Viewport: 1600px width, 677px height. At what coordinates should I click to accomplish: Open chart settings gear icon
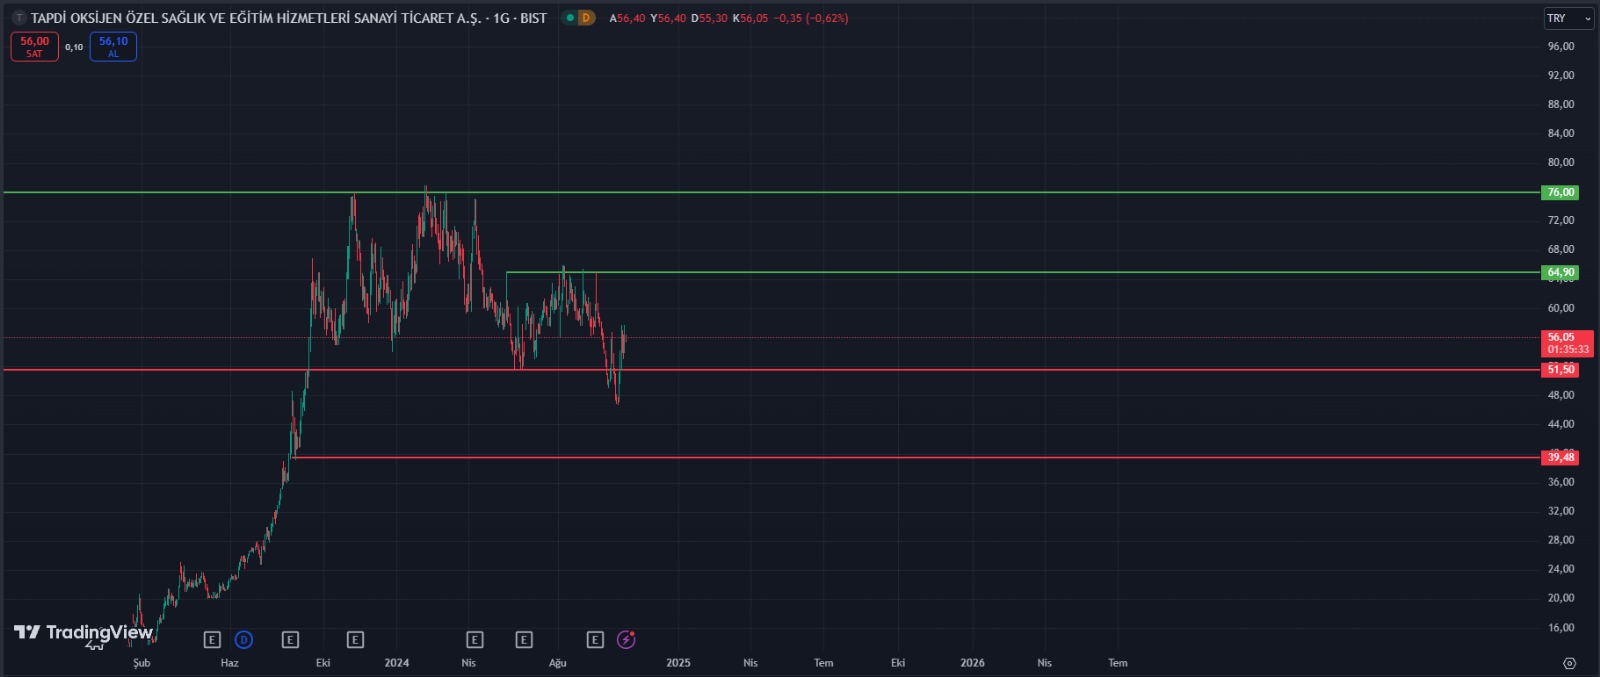1569,663
